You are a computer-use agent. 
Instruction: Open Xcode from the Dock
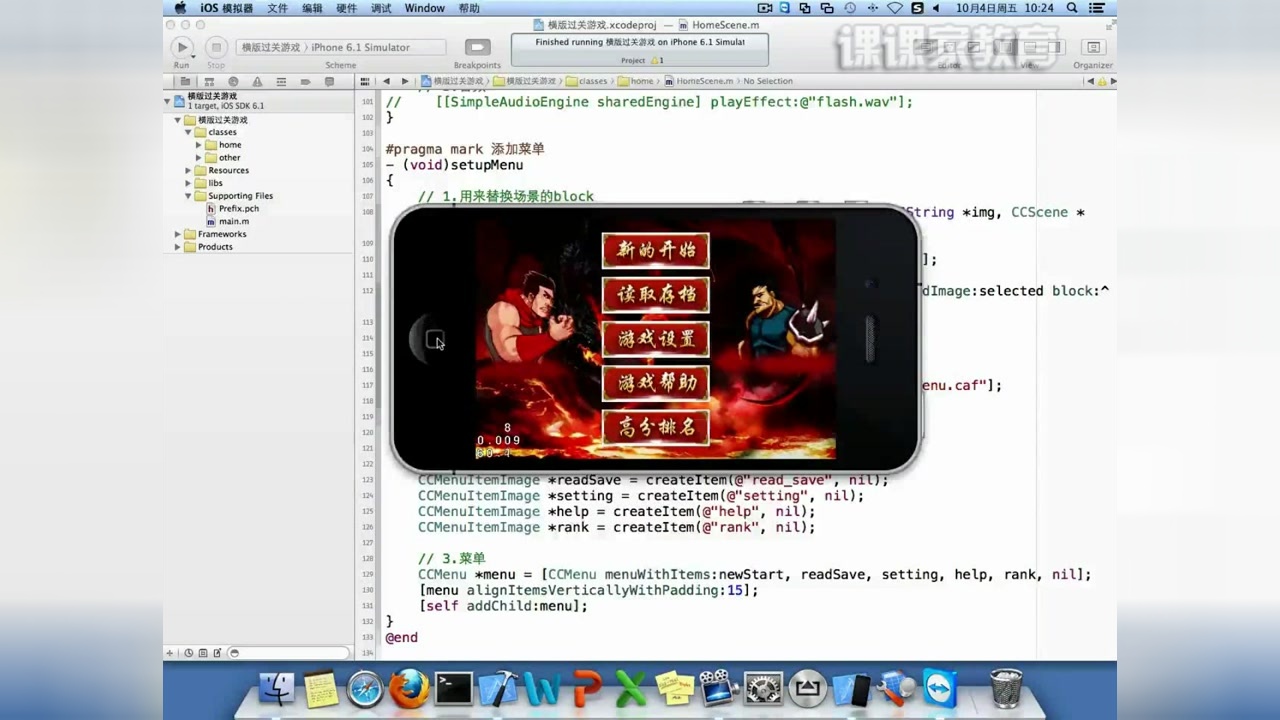(498, 688)
